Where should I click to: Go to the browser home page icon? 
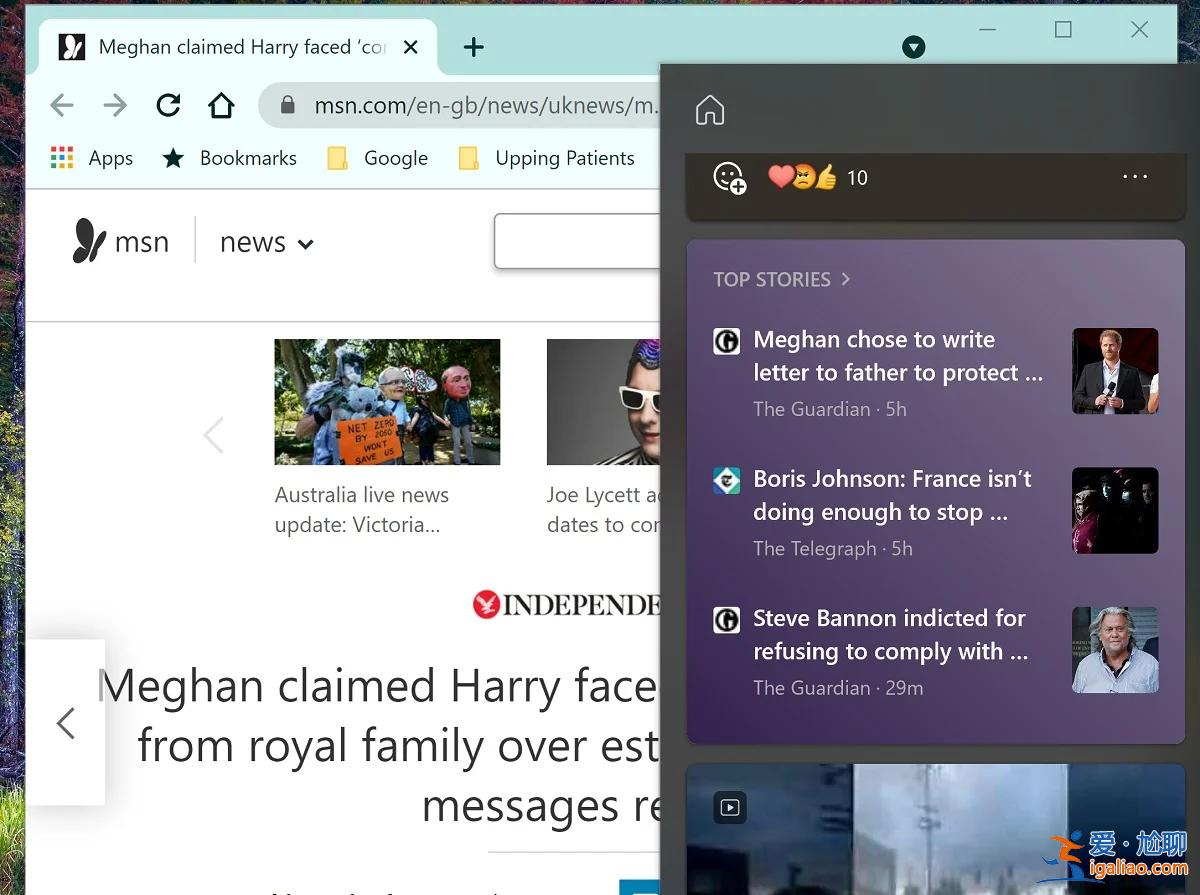(221, 105)
